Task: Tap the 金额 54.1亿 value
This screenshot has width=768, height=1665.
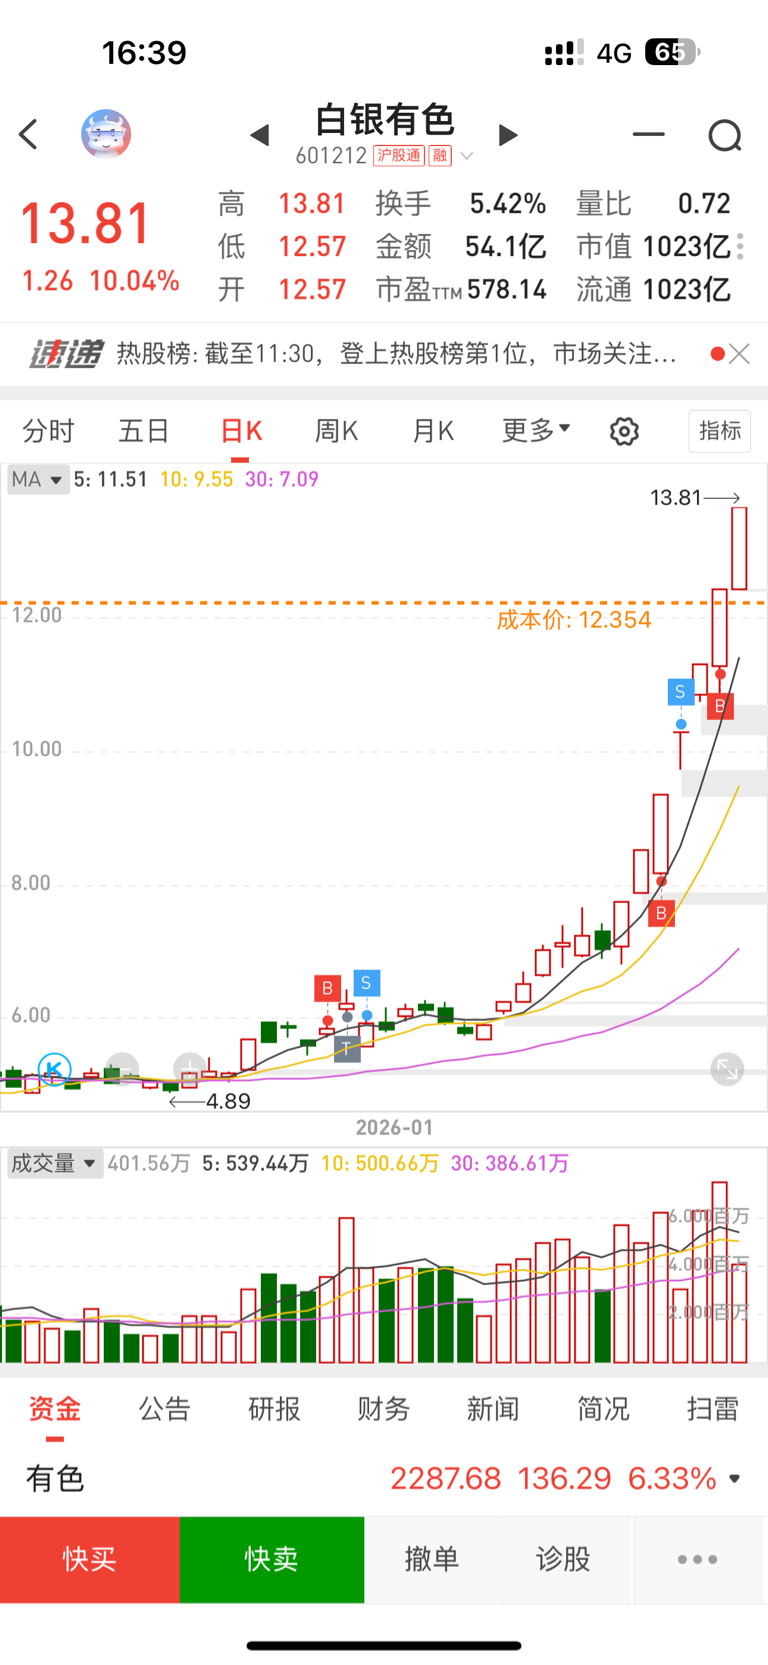Action: coord(506,247)
